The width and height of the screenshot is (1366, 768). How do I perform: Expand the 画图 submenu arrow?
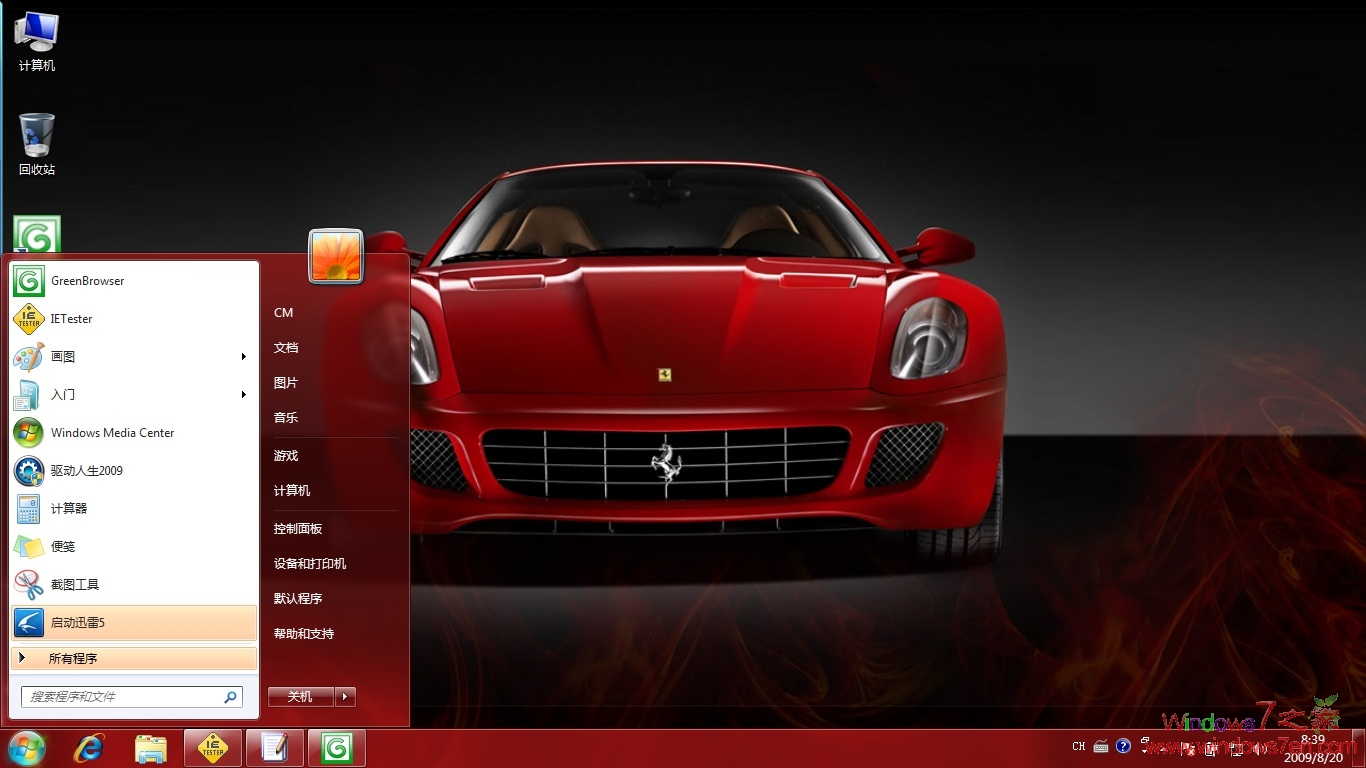243,357
